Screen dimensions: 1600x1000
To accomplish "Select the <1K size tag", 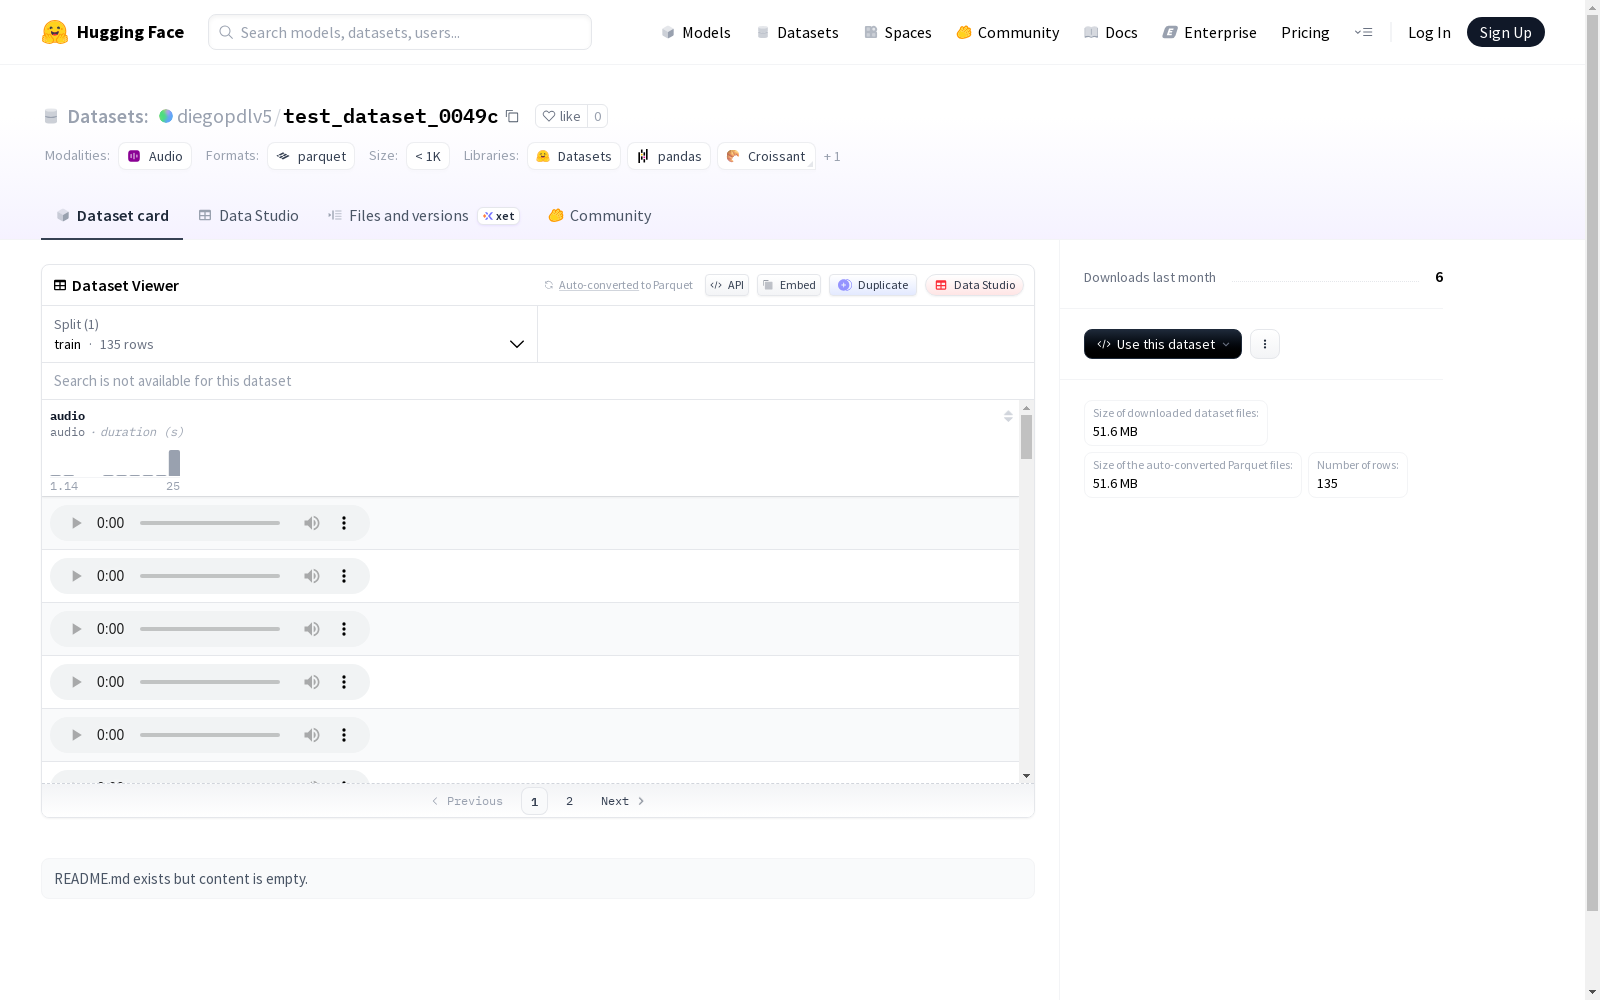I will tap(428, 156).
